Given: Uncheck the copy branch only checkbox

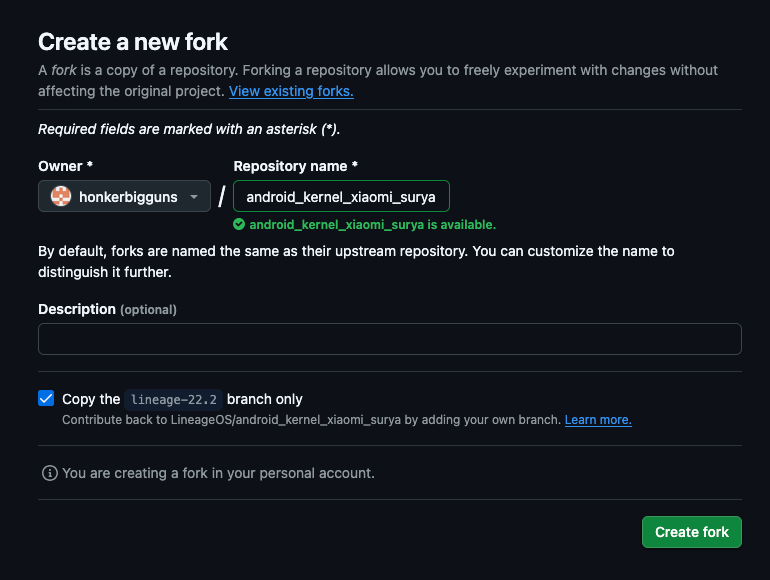Looking at the screenshot, I should pyautogui.click(x=46, y=398).
